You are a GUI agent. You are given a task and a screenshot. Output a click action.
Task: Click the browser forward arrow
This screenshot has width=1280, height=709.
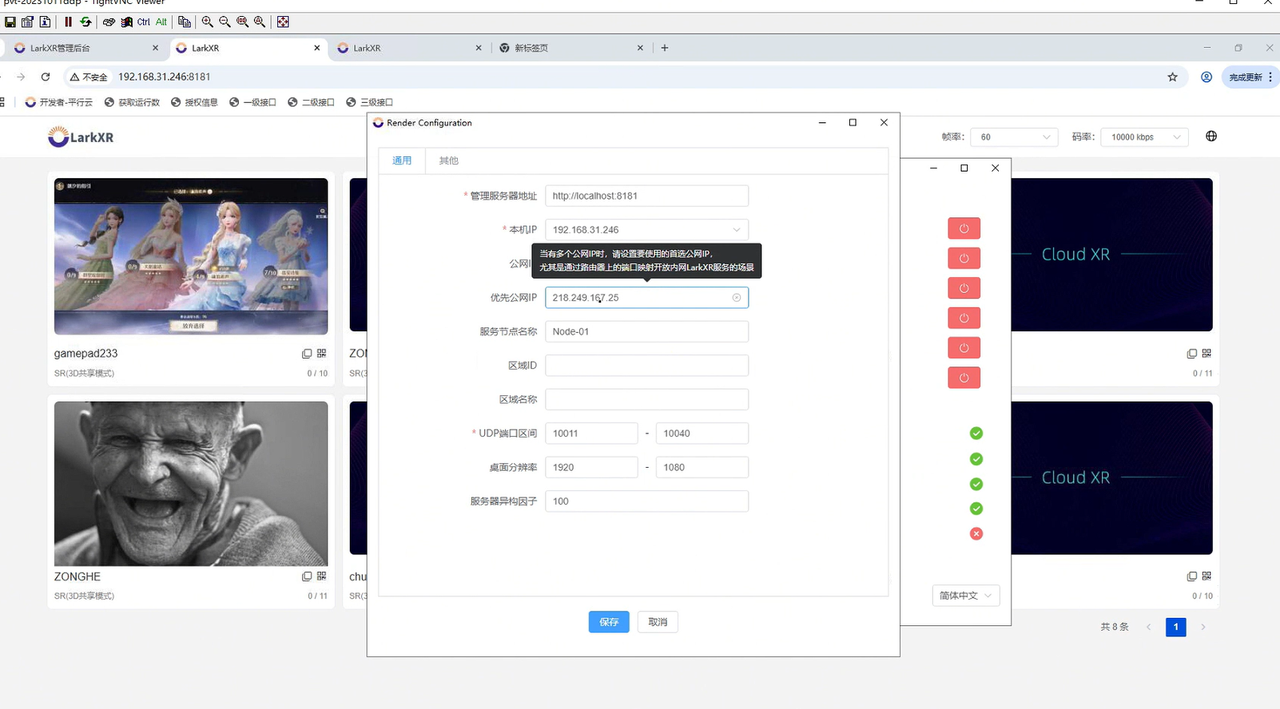(20, 77)
